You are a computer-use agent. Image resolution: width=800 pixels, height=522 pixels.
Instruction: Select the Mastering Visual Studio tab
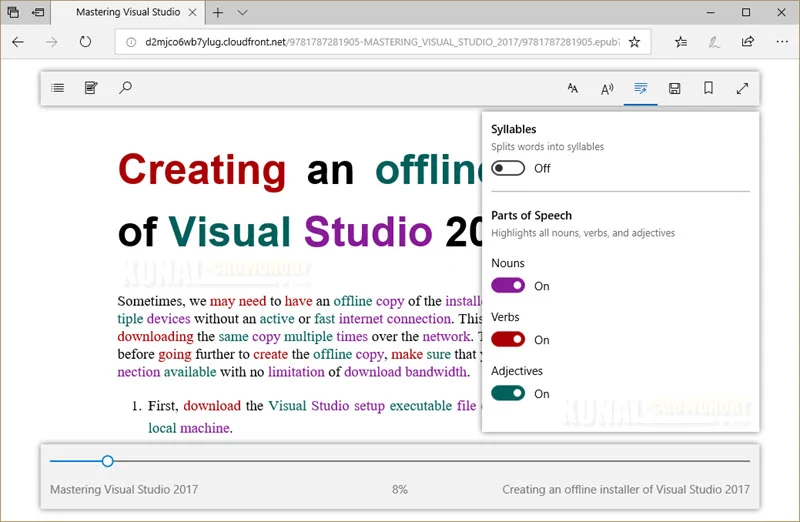(x=128, y=12)
